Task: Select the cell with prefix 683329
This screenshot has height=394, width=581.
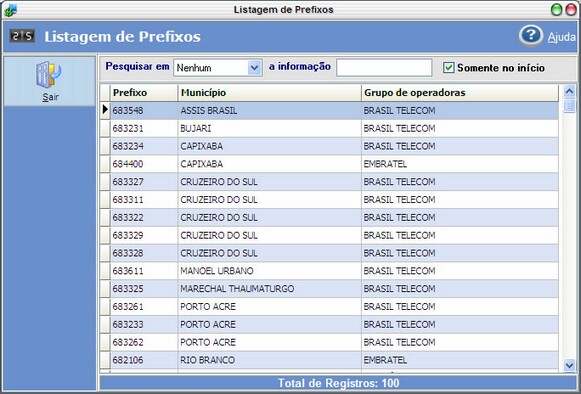Action: 144,235
